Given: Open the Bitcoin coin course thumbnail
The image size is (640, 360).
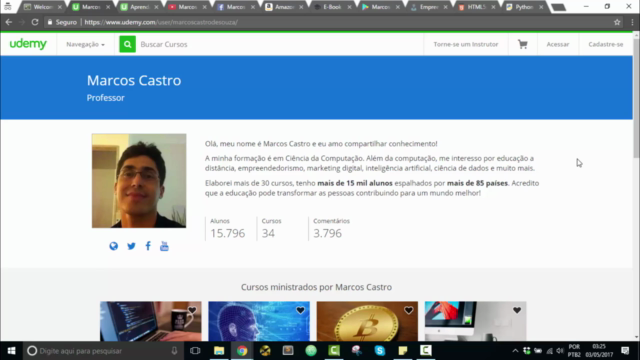Looking at the screenshot, I should pyautogui.click(x=367, y=321).
